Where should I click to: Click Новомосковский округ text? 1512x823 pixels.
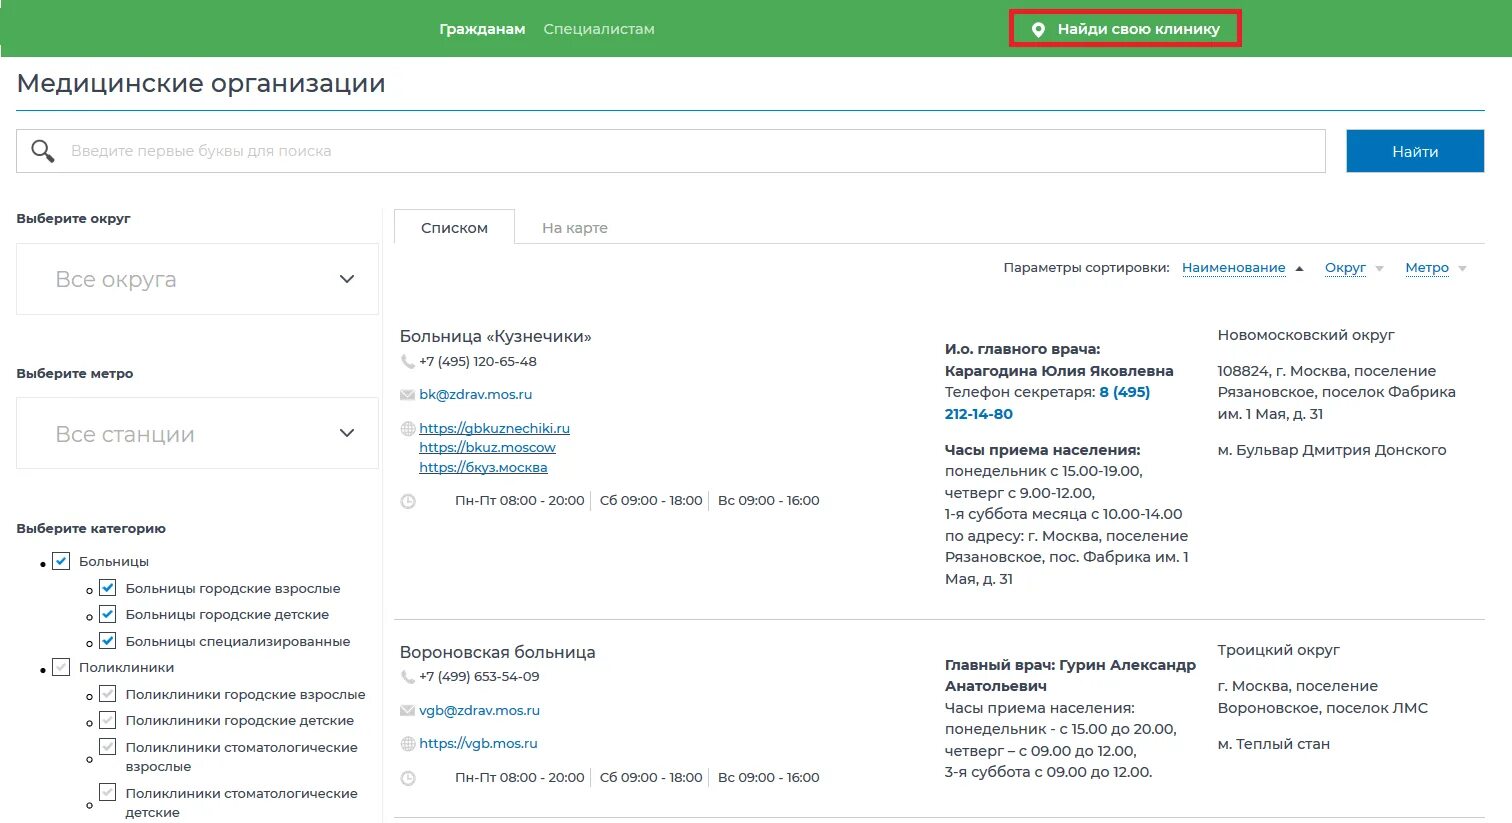tap(1306, 335)
